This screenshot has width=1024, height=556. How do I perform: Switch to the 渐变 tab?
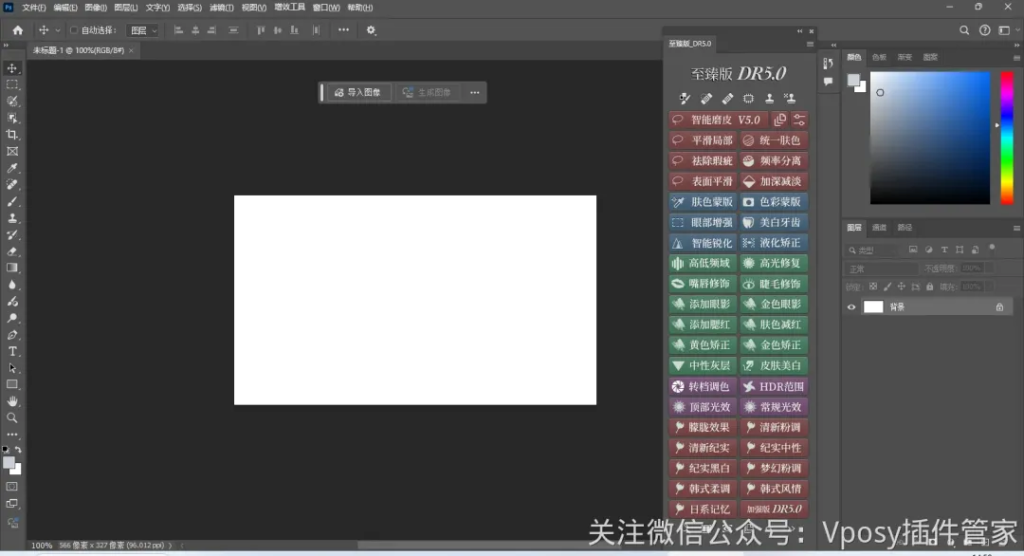904,57
